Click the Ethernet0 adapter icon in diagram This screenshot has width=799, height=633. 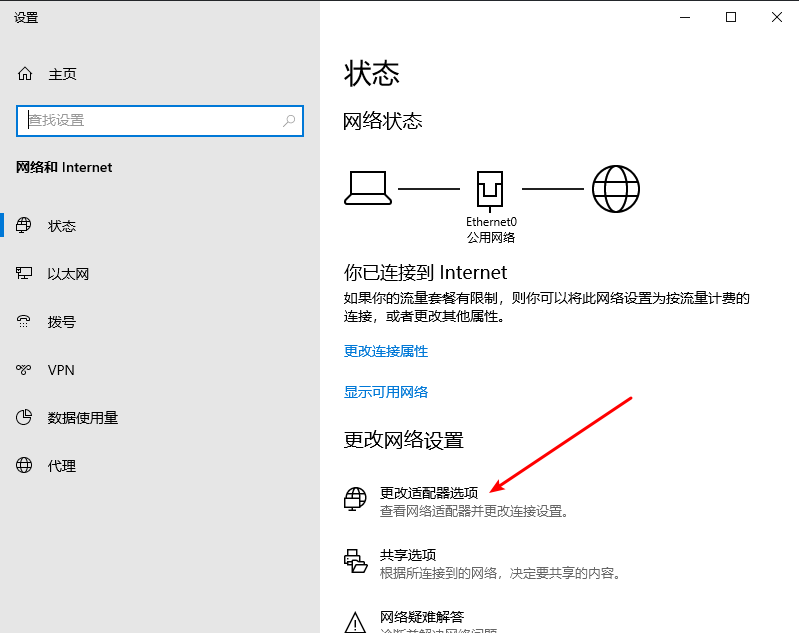(490, 191)
